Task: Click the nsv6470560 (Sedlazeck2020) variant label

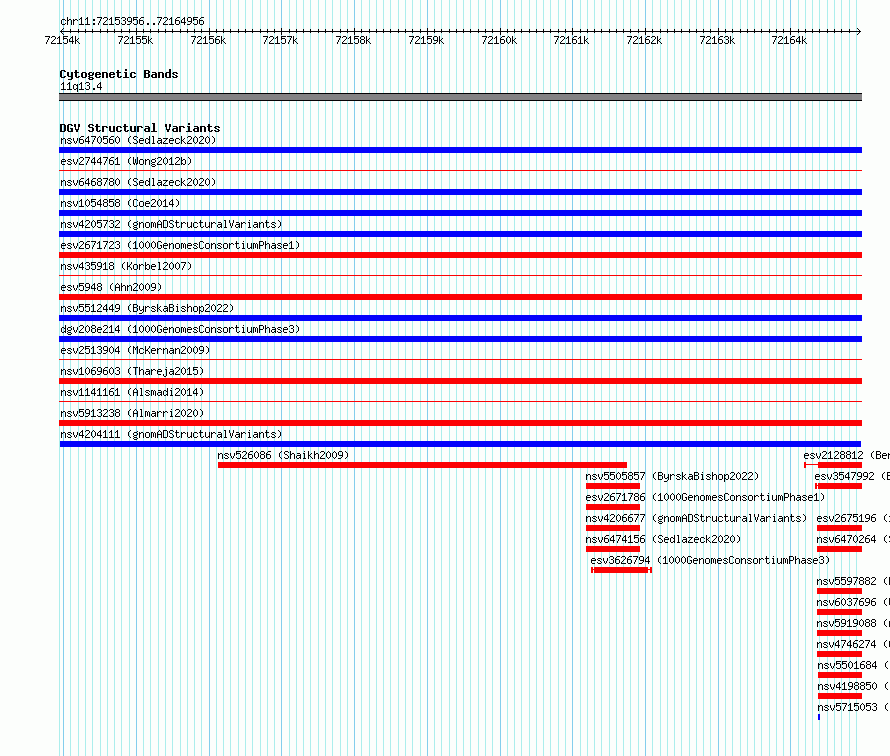Action: [138, 140]
